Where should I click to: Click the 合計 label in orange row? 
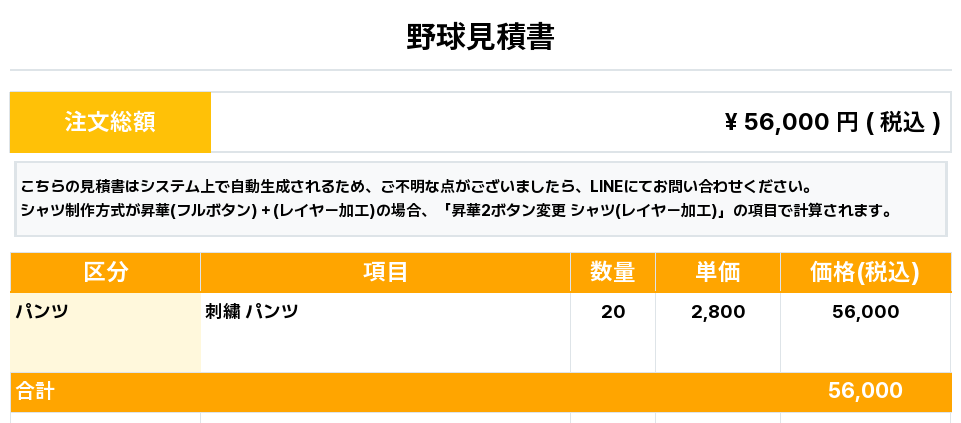pos(34,392)
